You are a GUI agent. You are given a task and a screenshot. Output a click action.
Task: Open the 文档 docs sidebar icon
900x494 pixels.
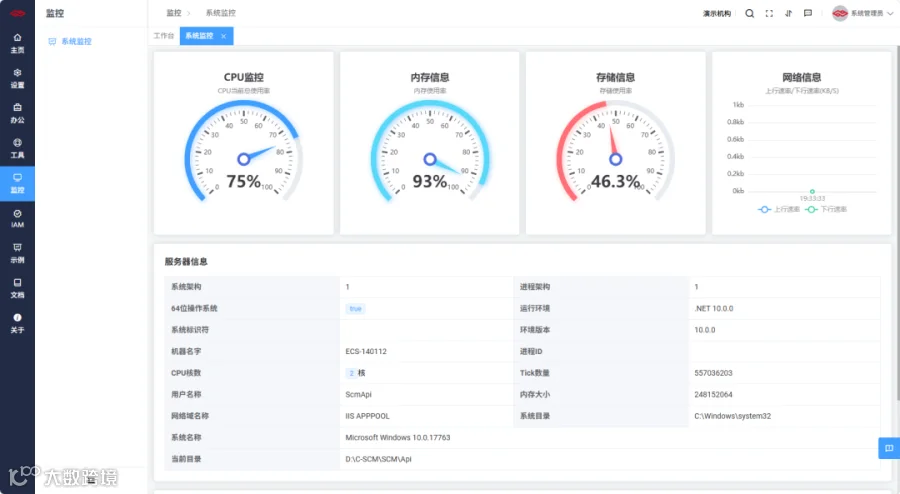[17, 289]
